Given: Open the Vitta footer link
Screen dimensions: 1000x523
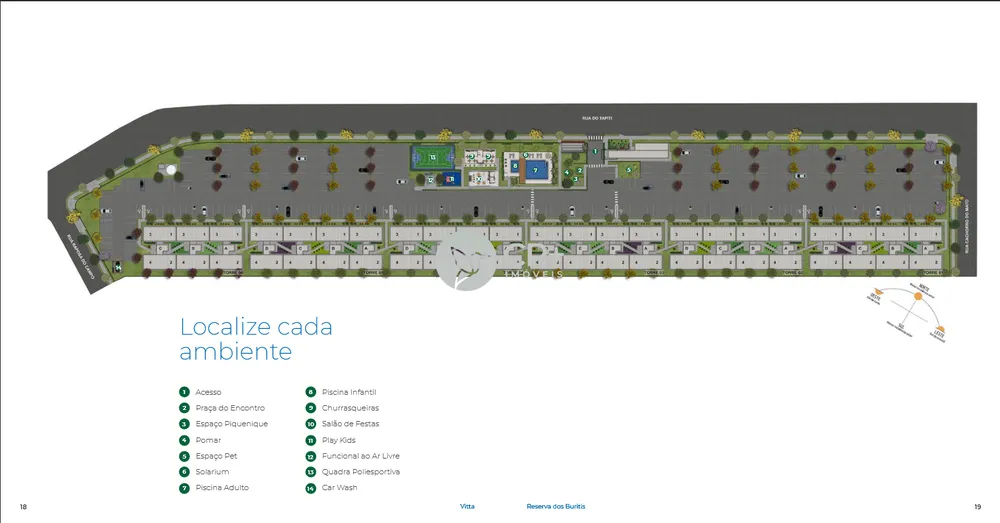Looking at the screenshot, I should coord(467,506).
